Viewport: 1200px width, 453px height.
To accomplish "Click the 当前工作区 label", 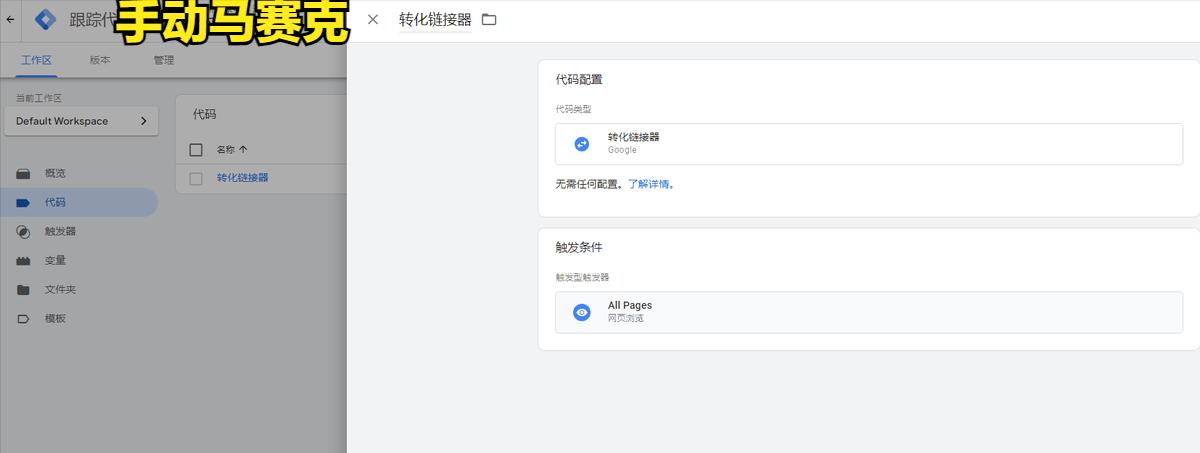I will click(39, 98).
